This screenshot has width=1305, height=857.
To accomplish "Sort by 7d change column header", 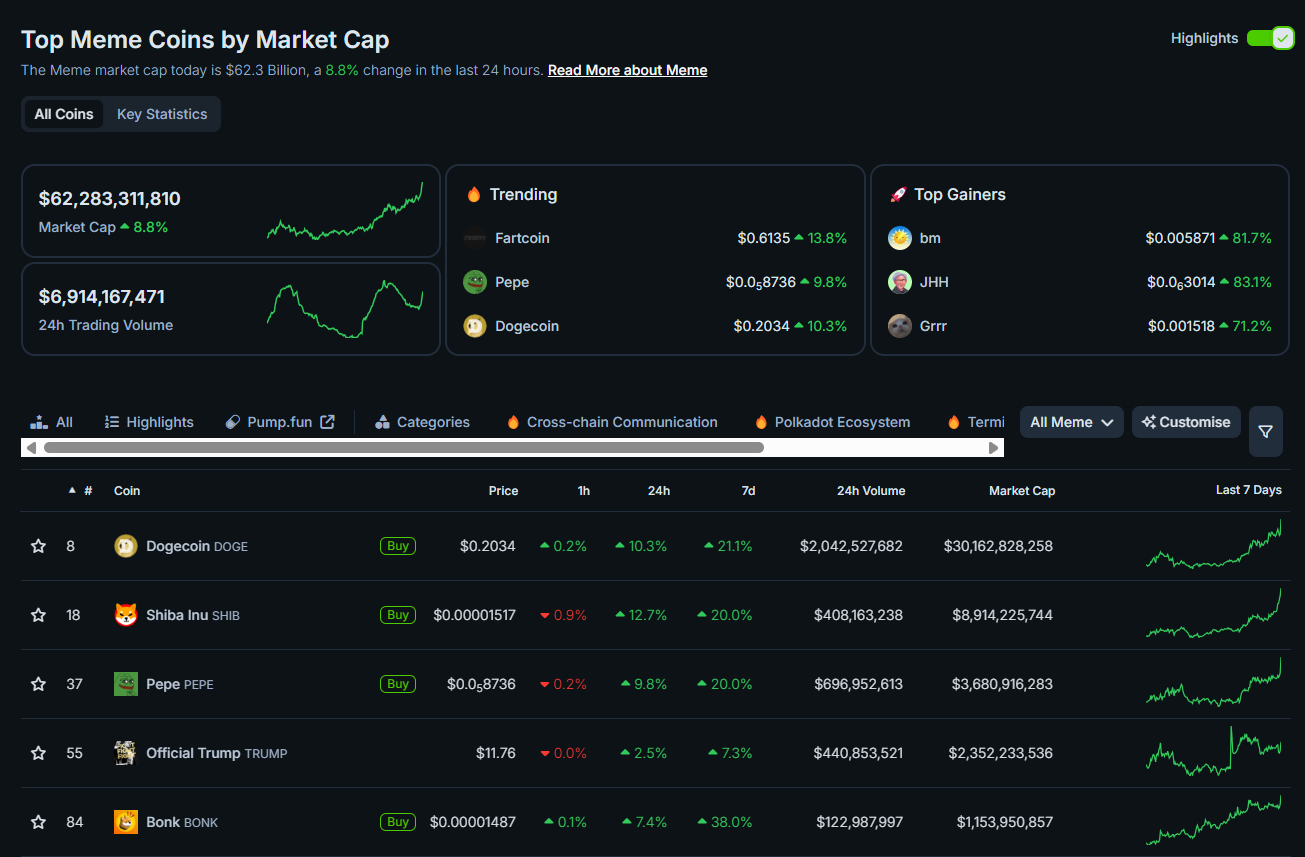I will coord(748,491).
